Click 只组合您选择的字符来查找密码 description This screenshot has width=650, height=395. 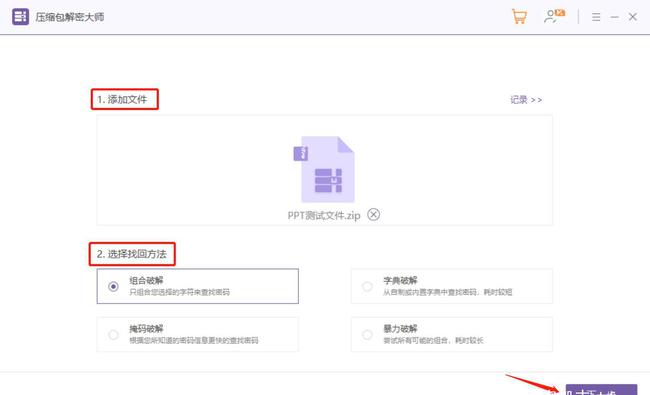179,292
